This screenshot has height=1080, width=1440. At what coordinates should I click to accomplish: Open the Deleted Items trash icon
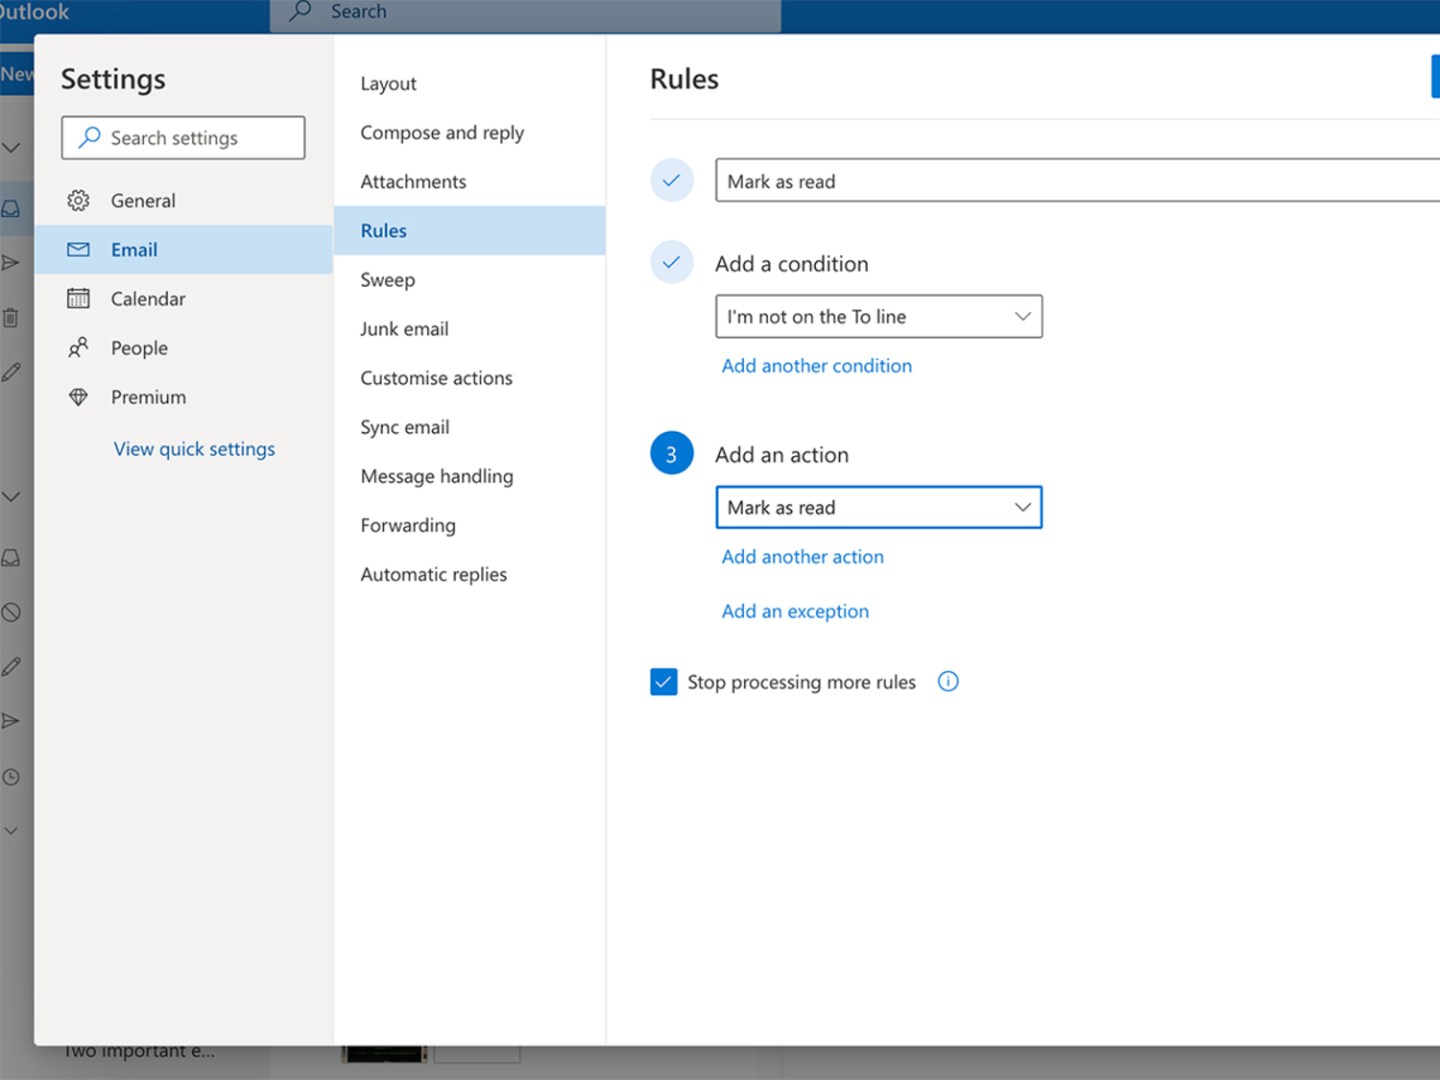click(x=11, y=317)
